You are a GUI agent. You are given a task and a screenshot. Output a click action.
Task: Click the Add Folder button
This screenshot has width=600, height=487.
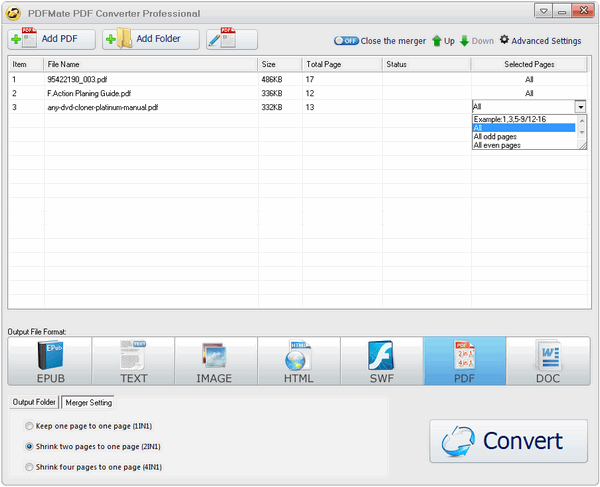pyautogui.click(x=150, y=39)
